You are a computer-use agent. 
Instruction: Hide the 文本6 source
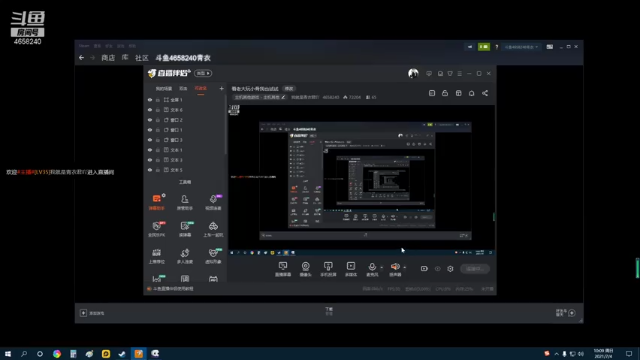click(x=150, y=110)
